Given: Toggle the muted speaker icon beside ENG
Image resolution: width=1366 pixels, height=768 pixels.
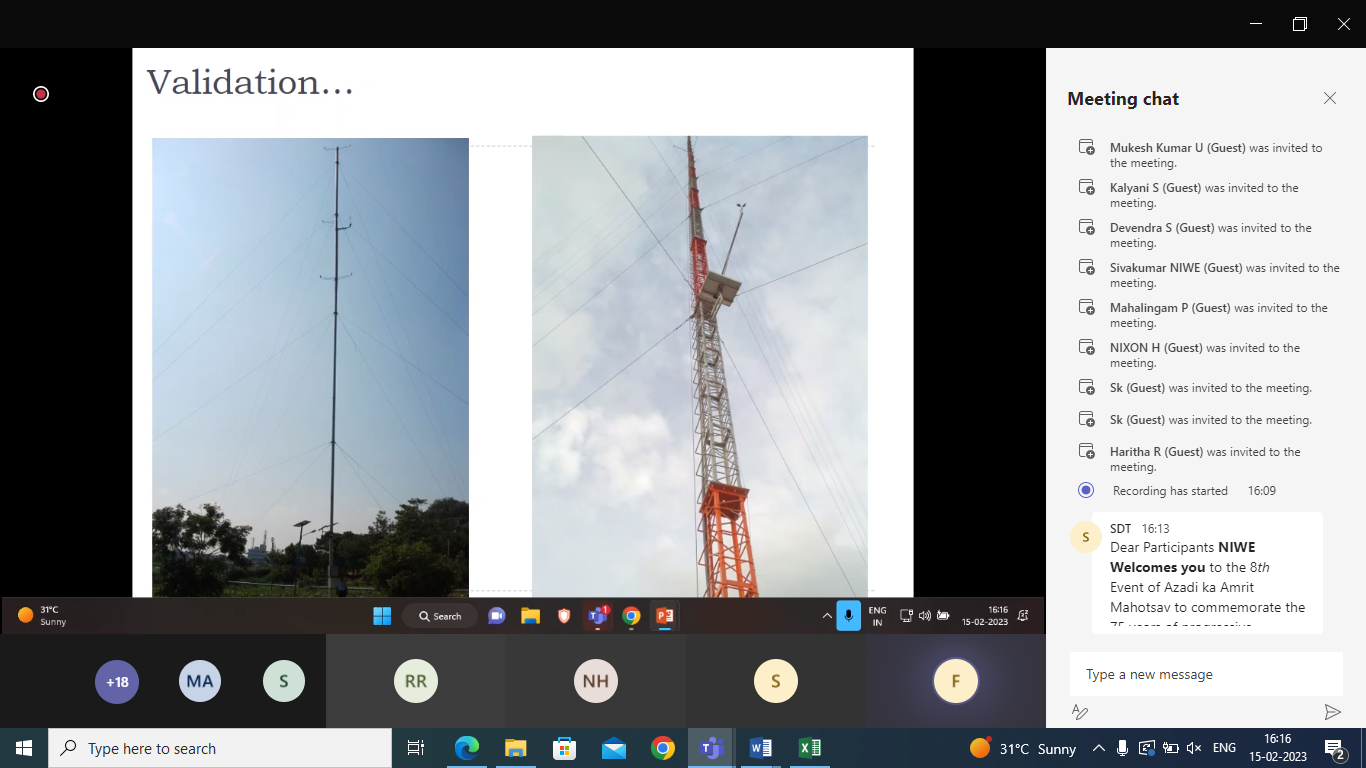Looking at the screenshot, I should pyautogui.click(x=1193, y=748).
